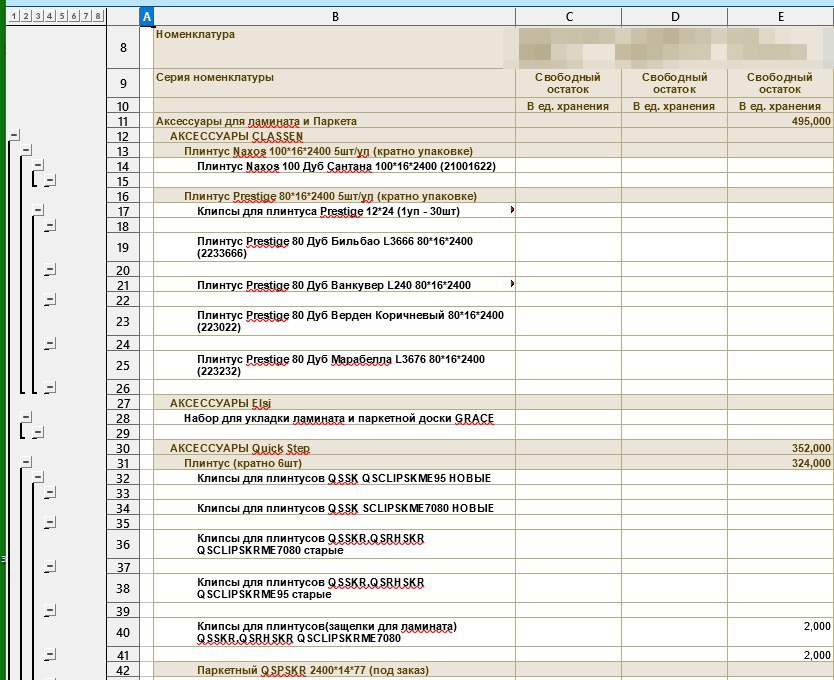
Task: Click 'В ед. хранения' in column D
Action: [674, 106]
